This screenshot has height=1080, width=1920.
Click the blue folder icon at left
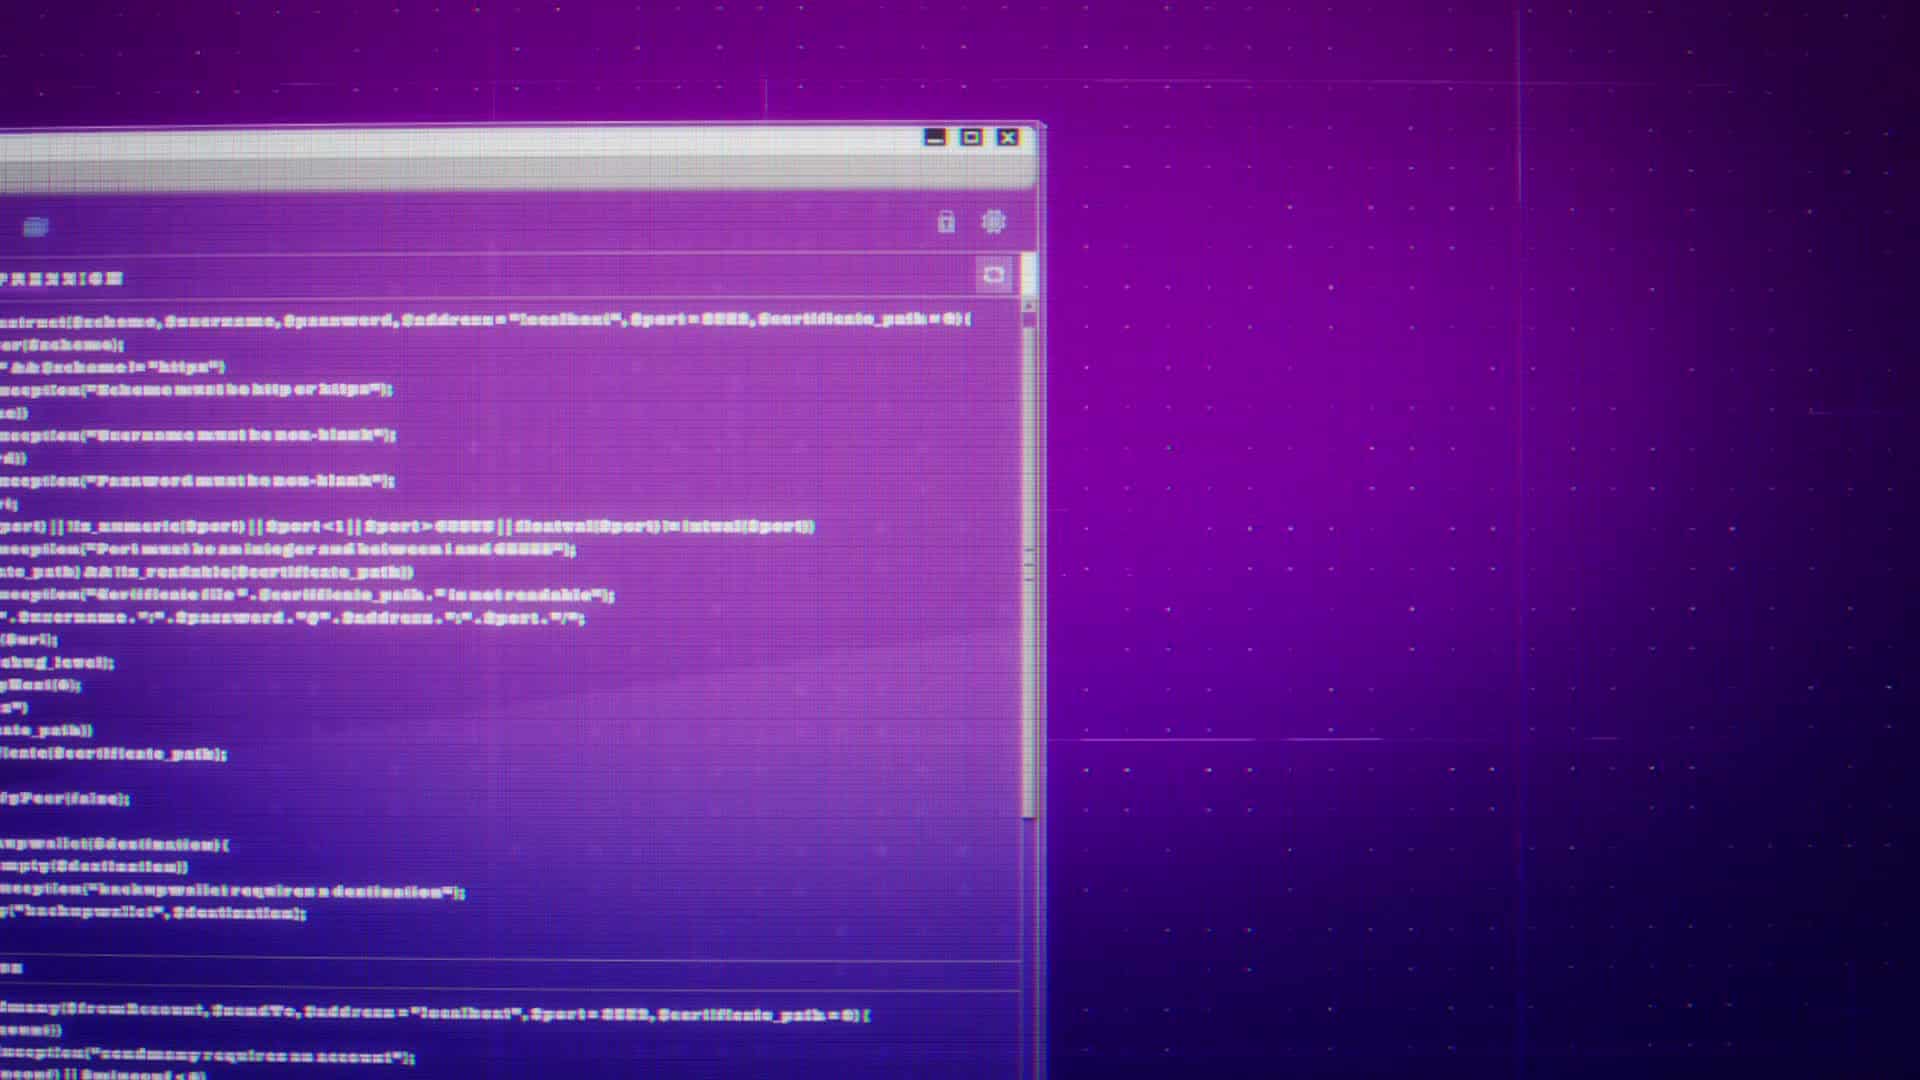point(36,227)
